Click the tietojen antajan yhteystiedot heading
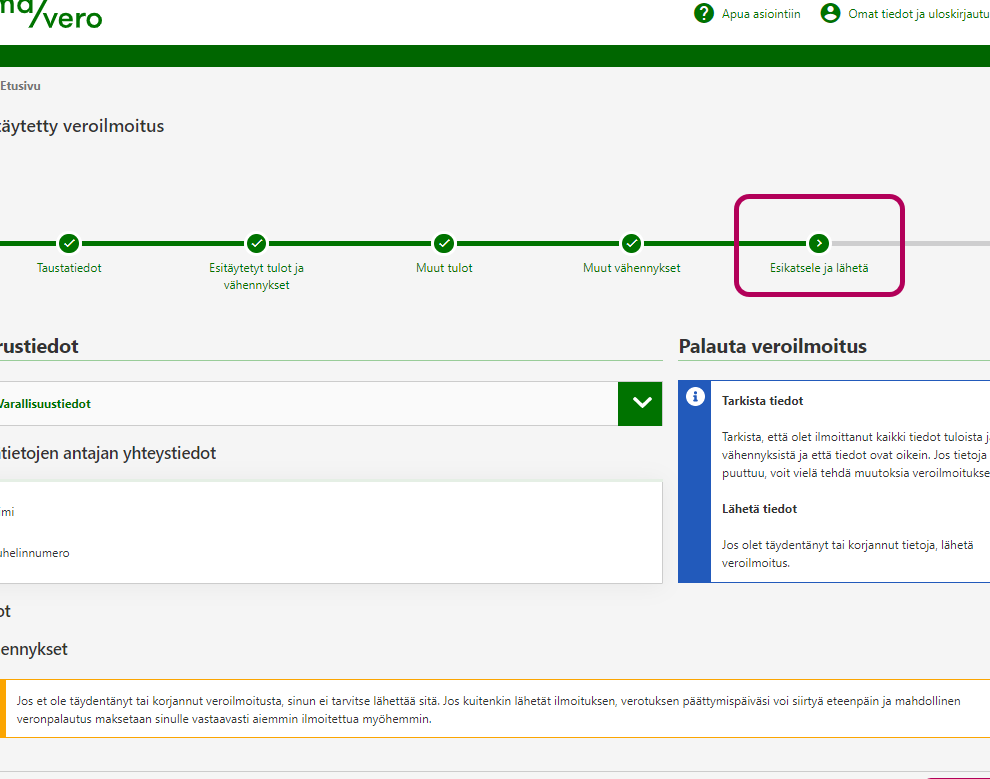This screenshot has width=990, height=779. point(108,453)
